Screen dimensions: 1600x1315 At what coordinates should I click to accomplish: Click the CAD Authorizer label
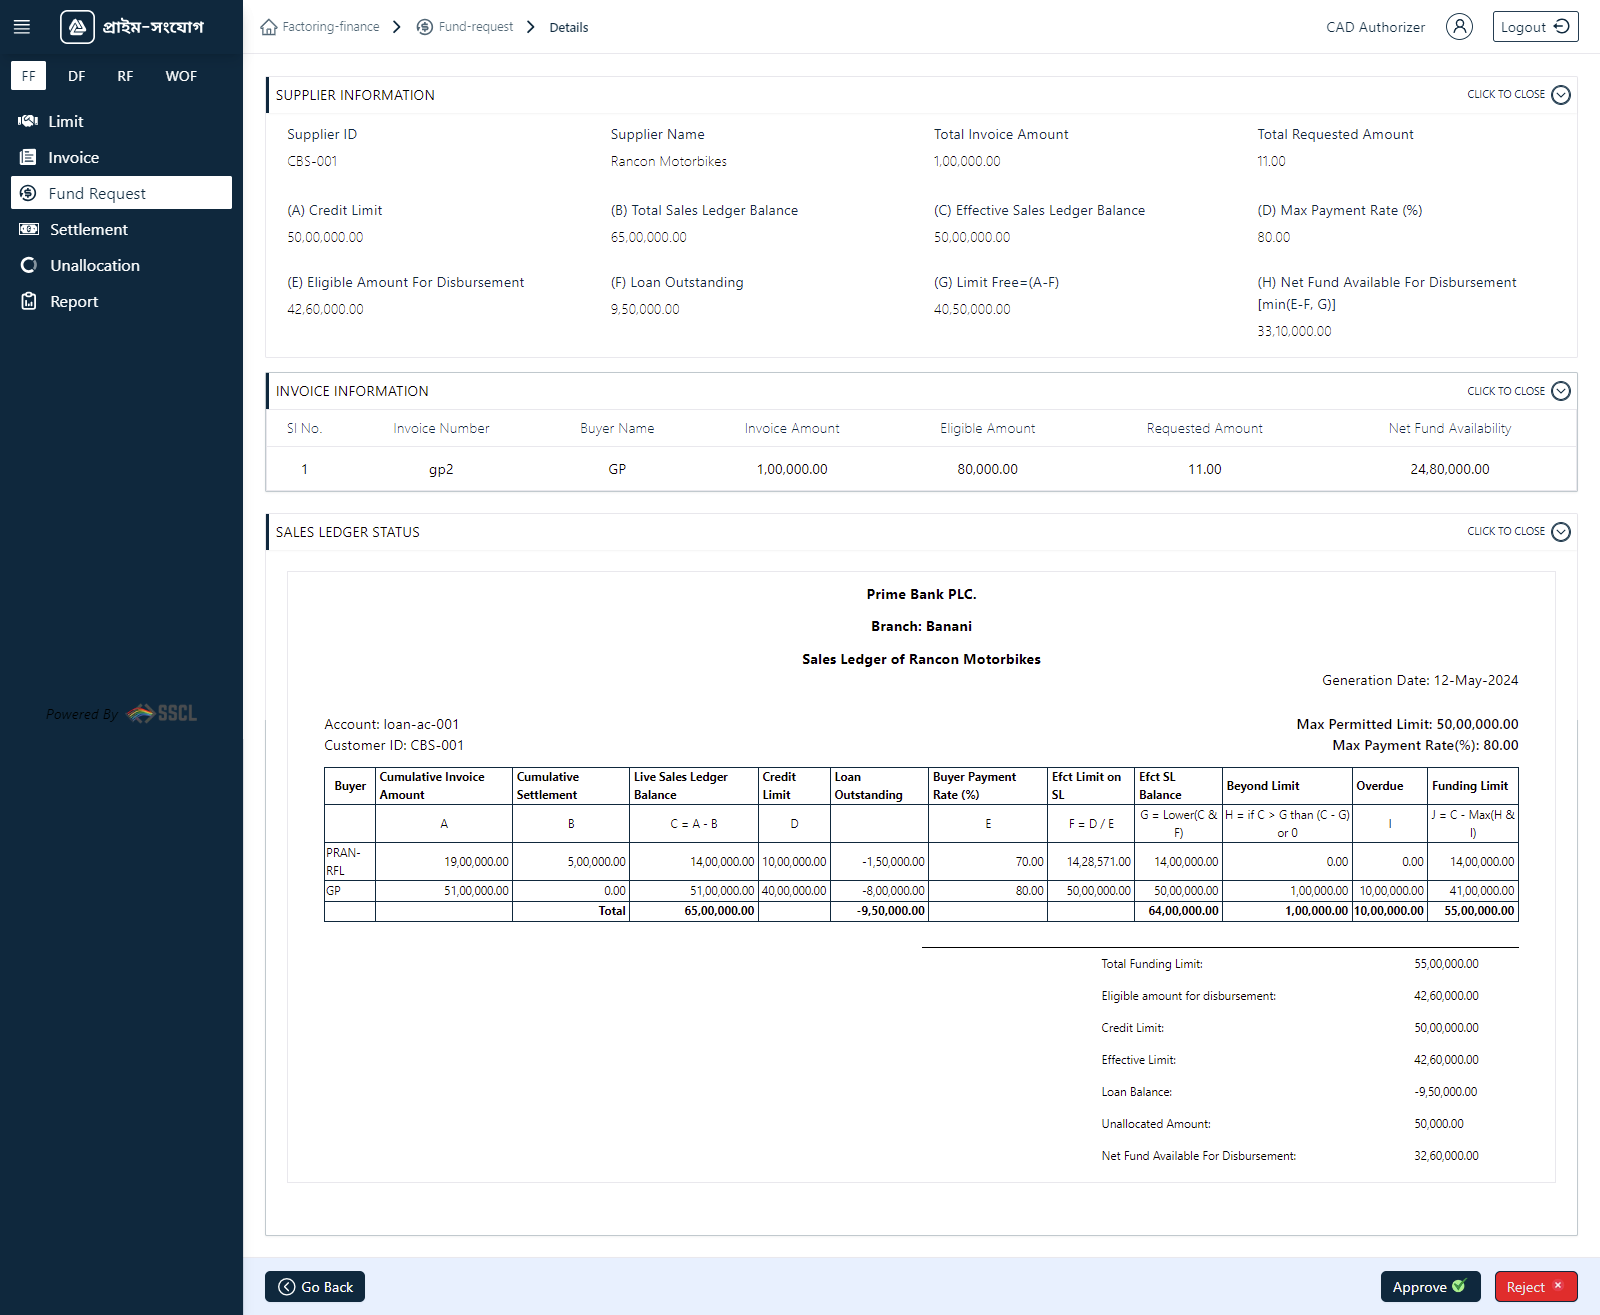pos(1376,27)
